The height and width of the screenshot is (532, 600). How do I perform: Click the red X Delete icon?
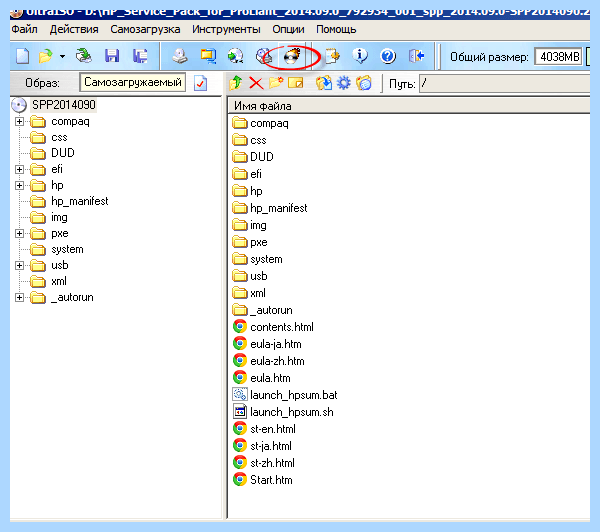[256, 83]
